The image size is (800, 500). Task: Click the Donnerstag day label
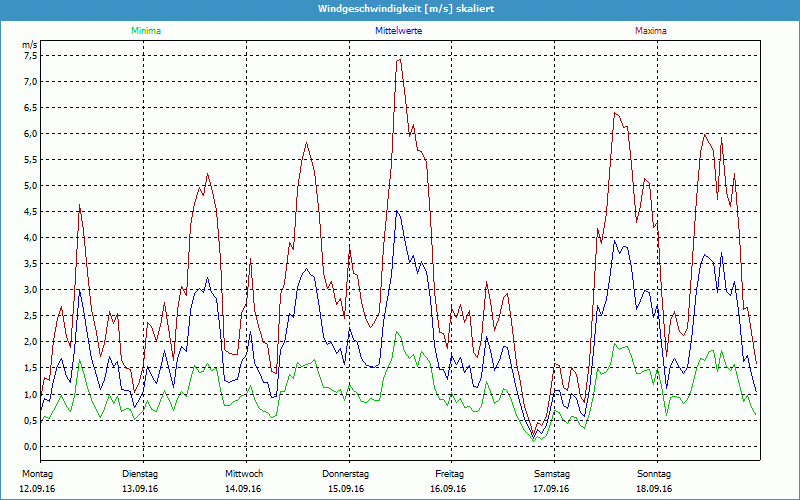point(345,474)
